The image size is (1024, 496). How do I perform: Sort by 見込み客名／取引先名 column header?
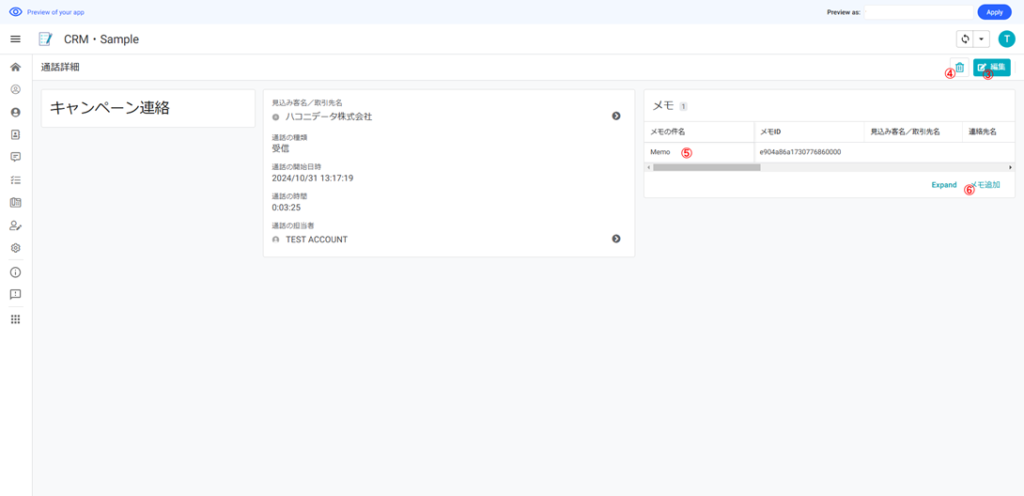905,132
